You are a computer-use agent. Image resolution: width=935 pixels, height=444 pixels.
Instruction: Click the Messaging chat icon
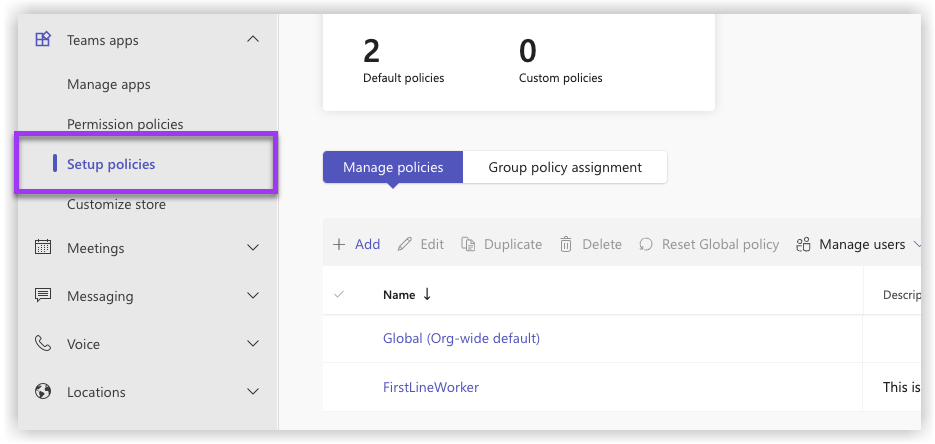coord(42,296)
